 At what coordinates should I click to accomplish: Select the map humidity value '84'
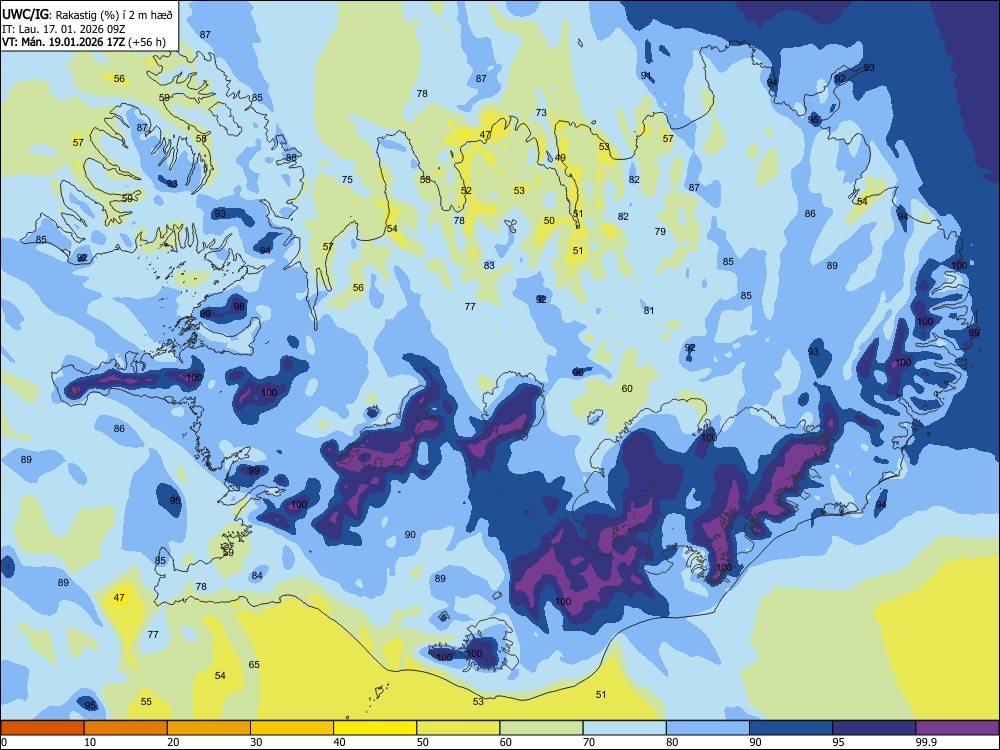257,575
